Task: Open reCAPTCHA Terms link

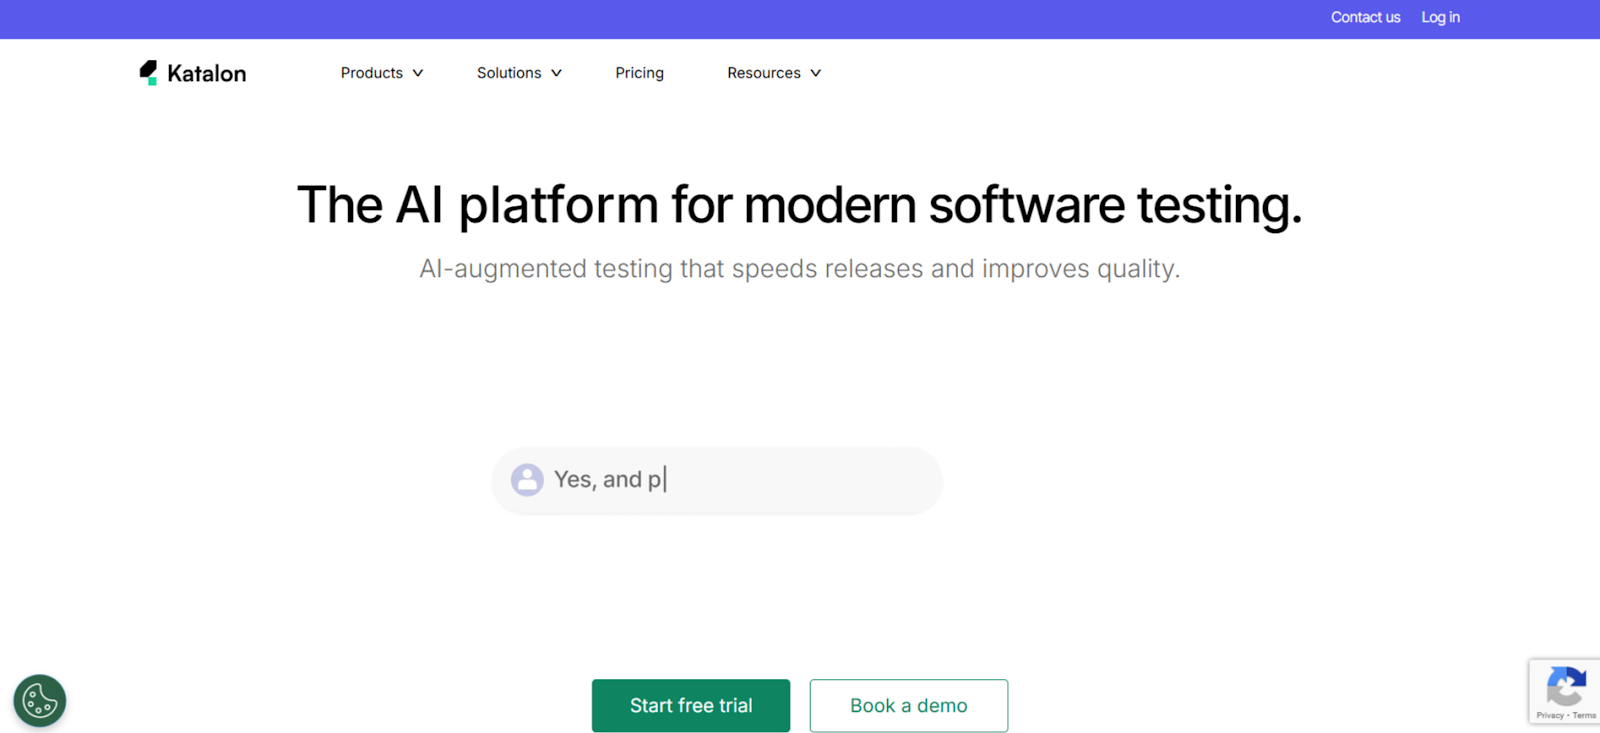Action: (x=1584, y=716)
